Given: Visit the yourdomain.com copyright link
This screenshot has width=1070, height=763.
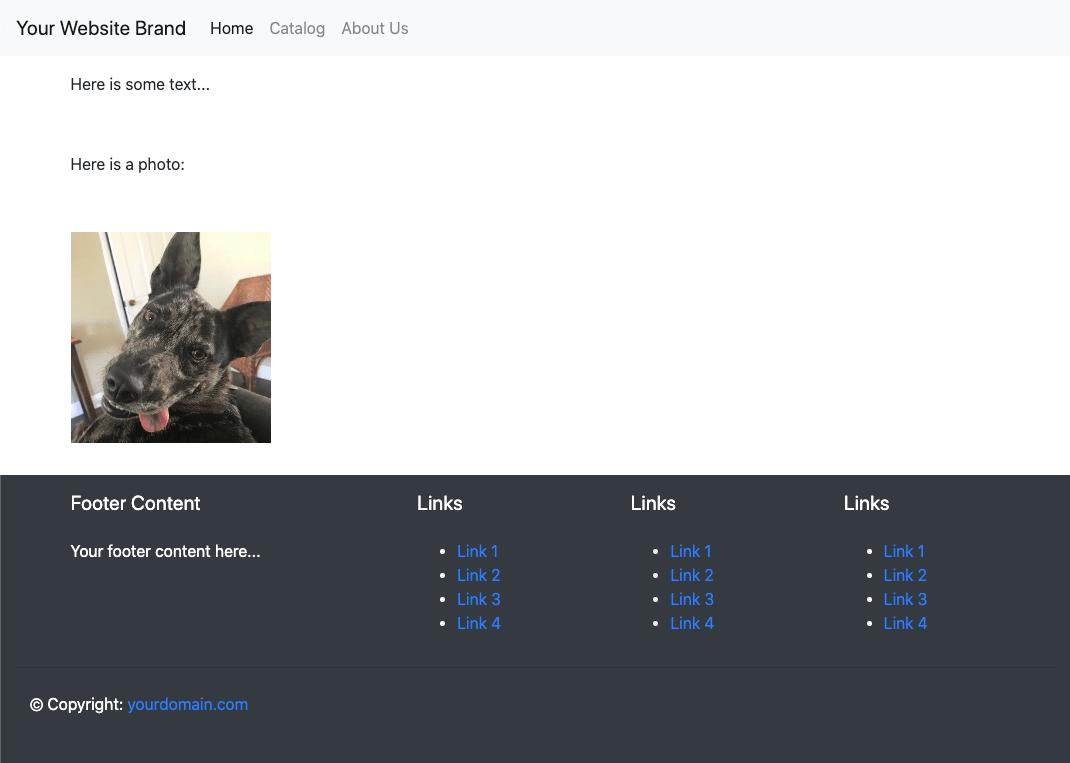Looking at the screenshot, I should pyautogui.click(x=187, y=704).
